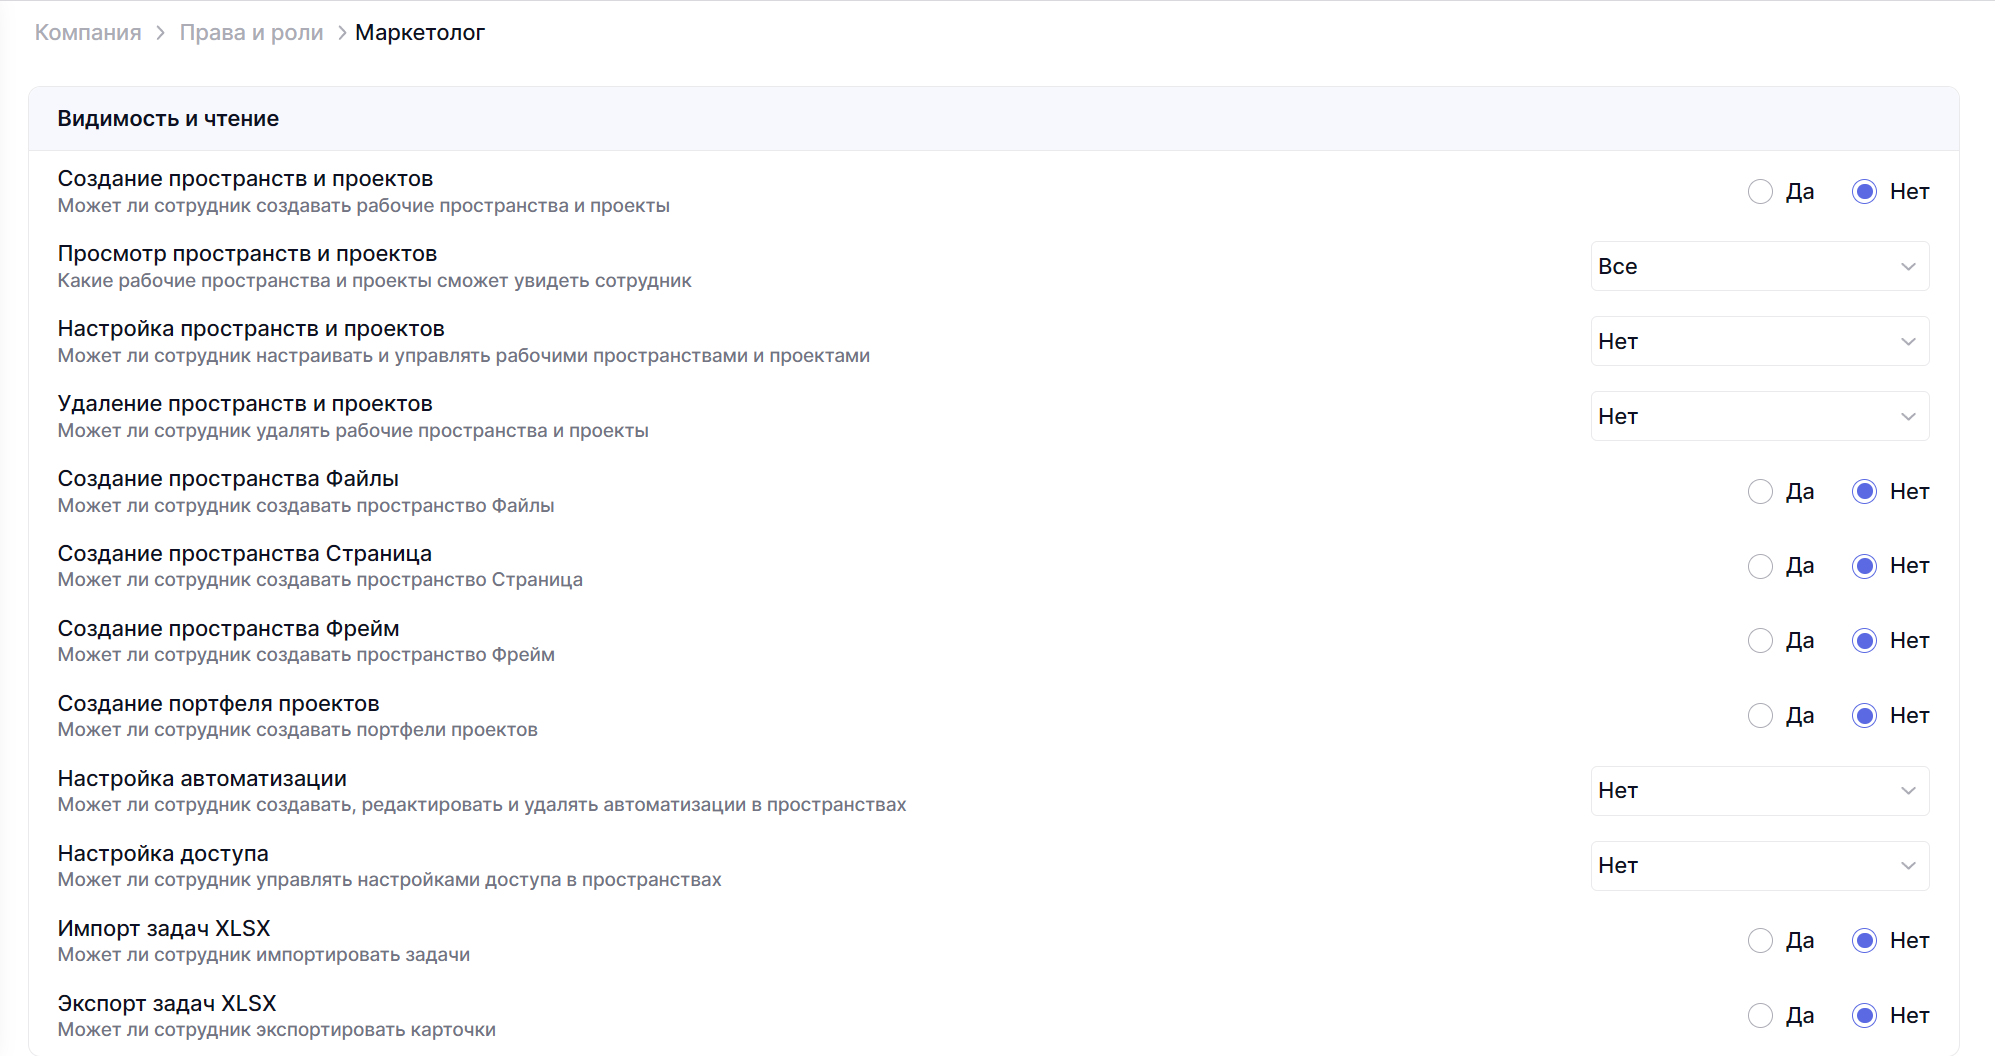Allow Создание пространства Фрейм with Да

pos(1760,641)
